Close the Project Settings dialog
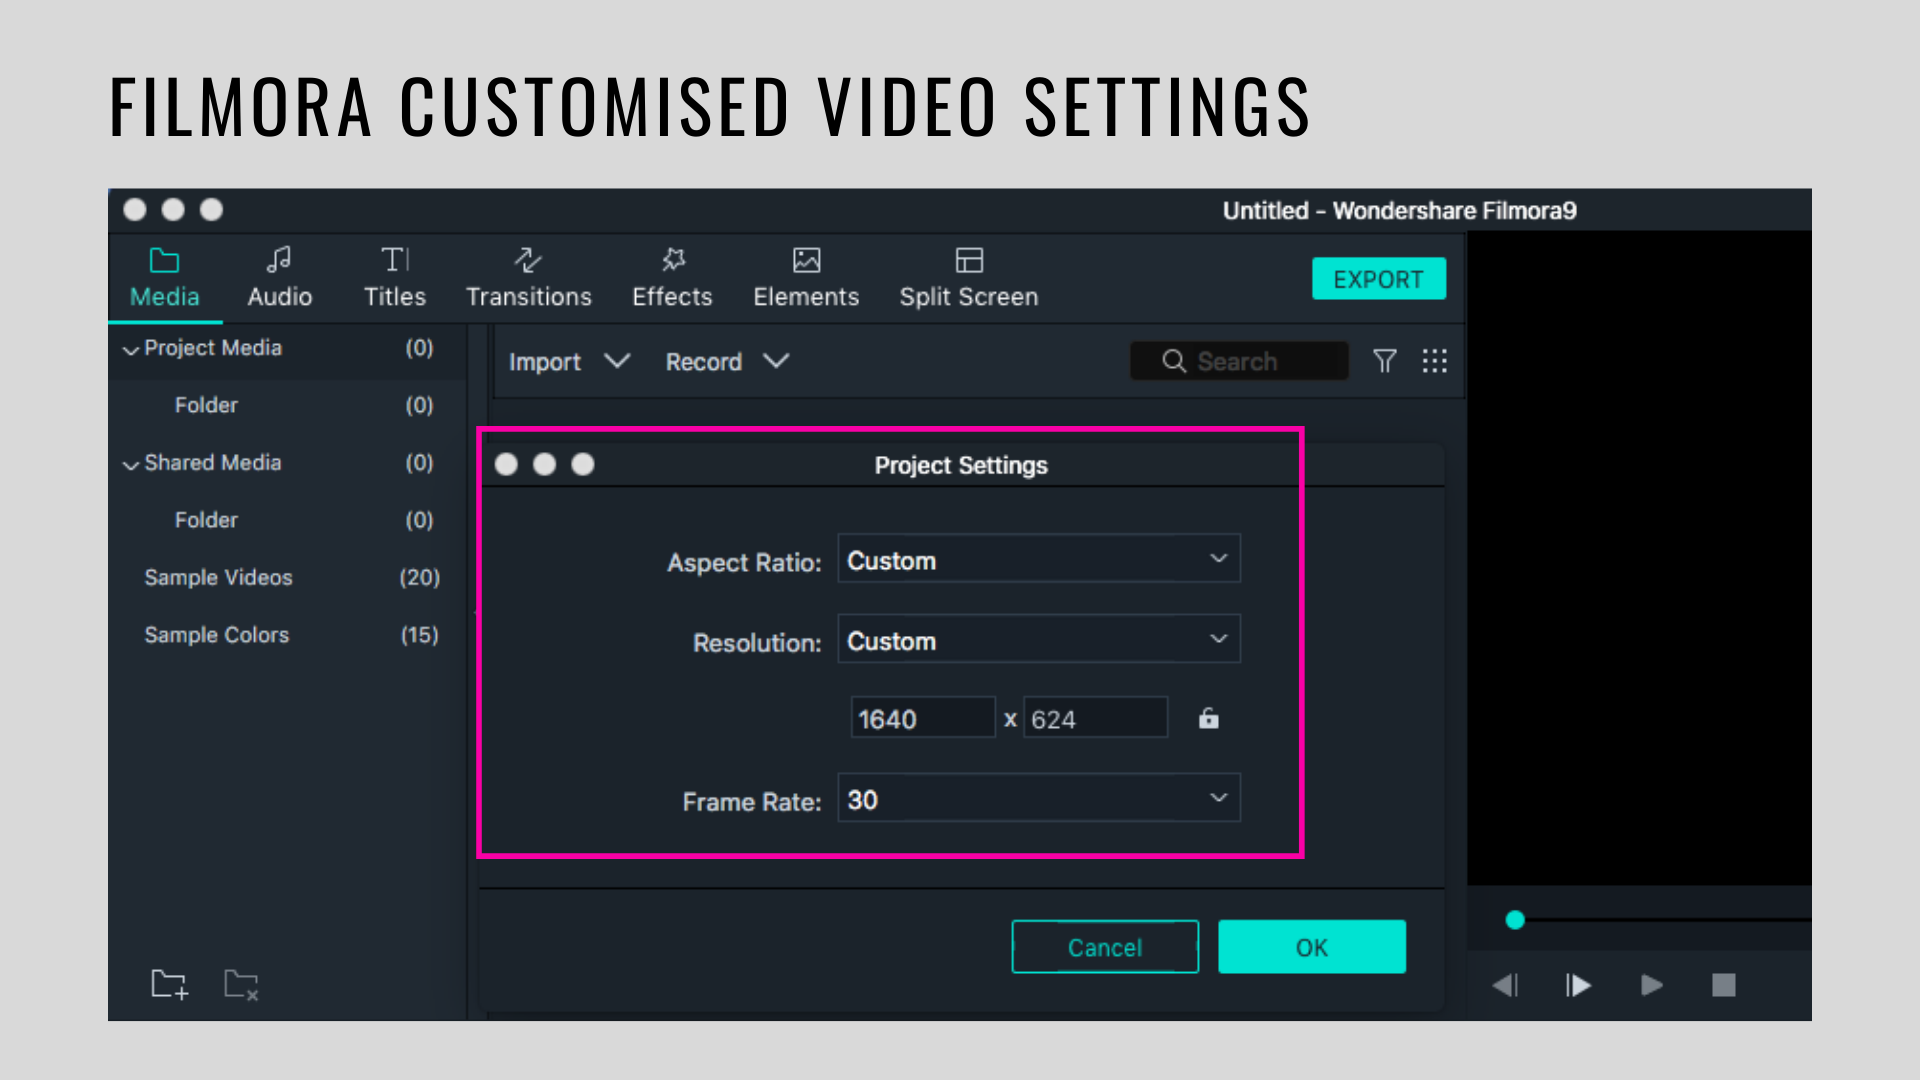 (506, 464)
